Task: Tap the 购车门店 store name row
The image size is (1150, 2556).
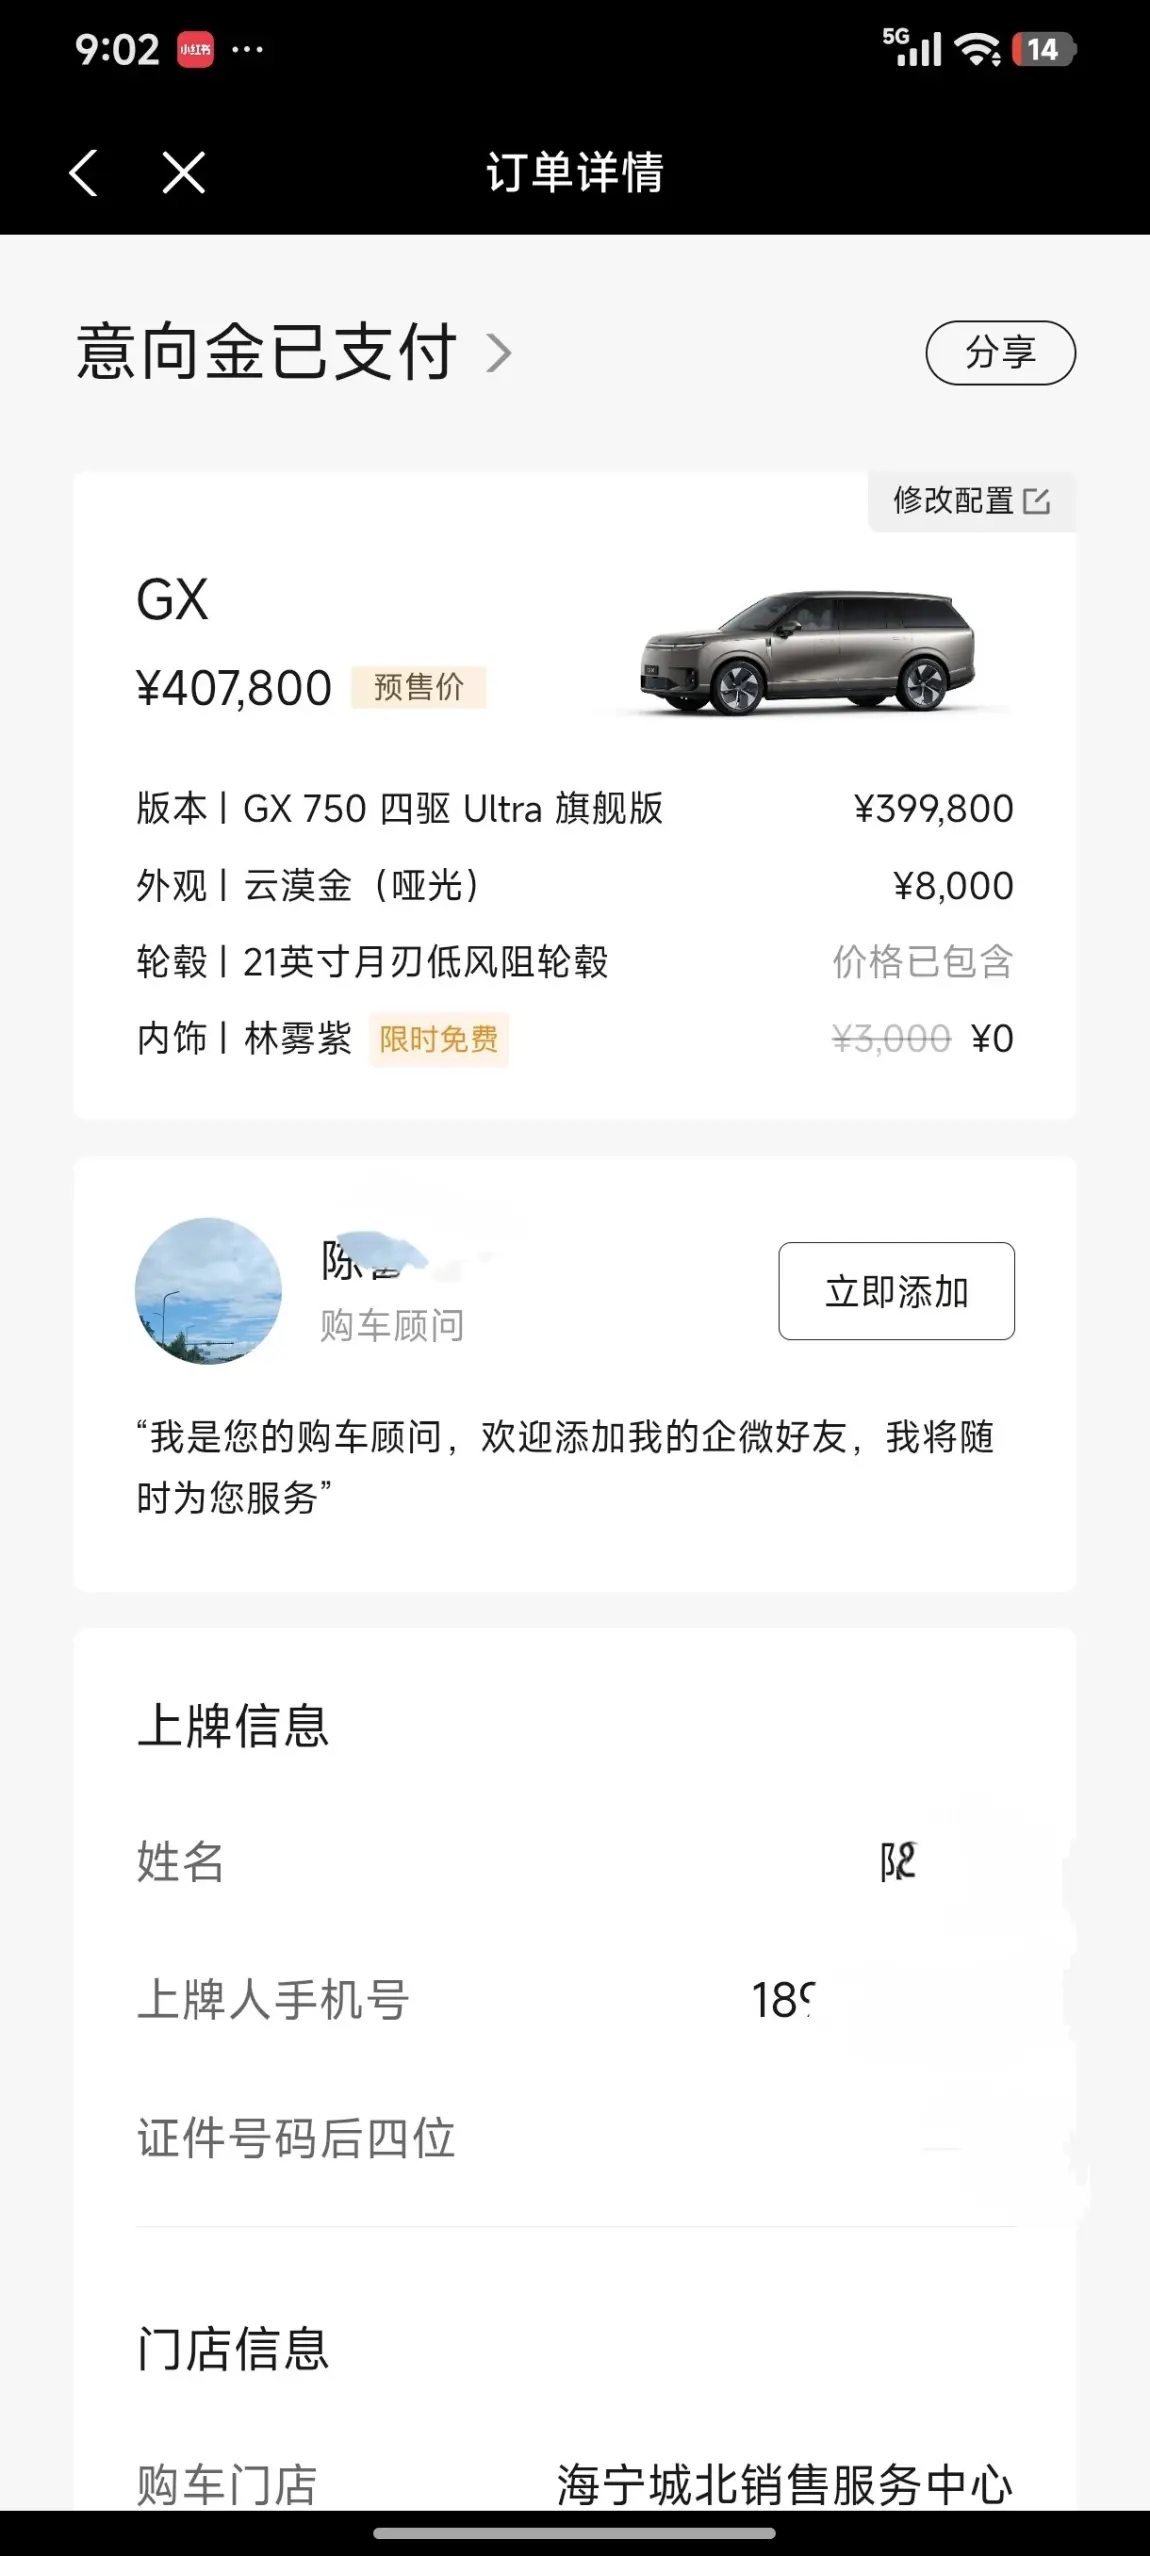Action: (575, 2484)
